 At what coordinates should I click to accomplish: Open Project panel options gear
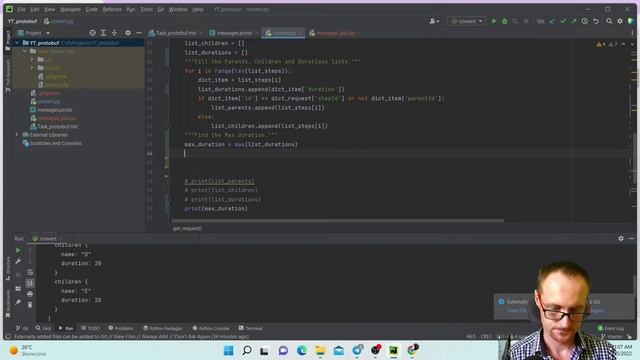(x=128, y=33)
